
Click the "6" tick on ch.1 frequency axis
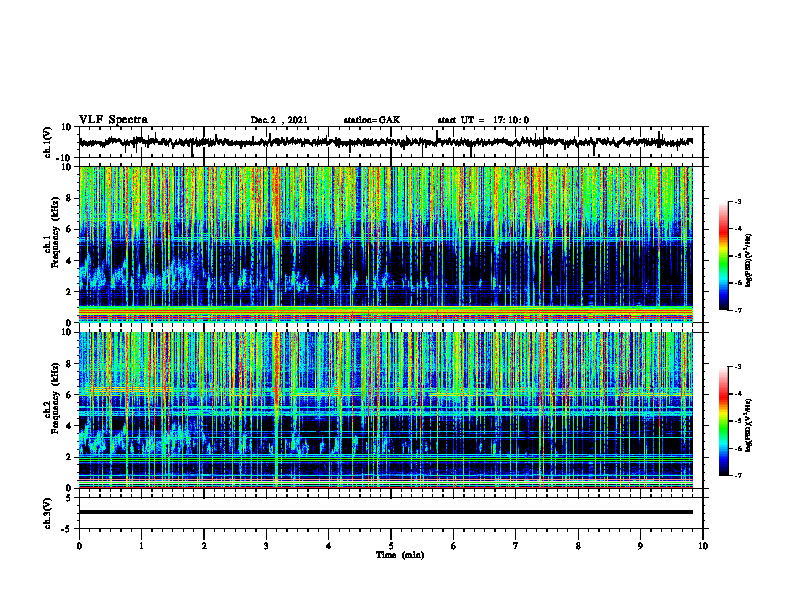69,230
